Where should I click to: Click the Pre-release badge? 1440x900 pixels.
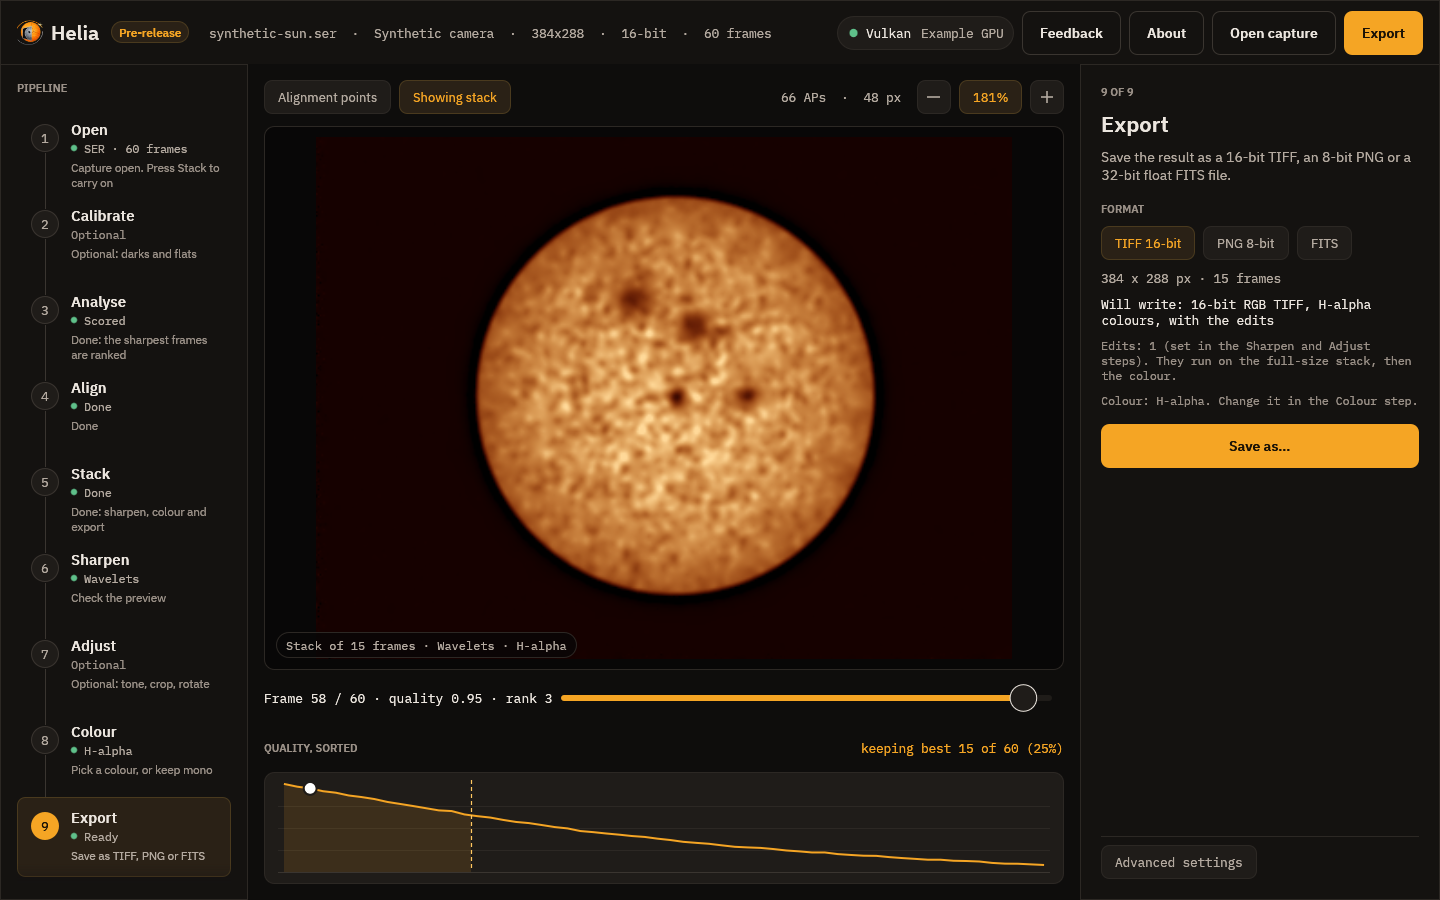click(x=150, y=33)
